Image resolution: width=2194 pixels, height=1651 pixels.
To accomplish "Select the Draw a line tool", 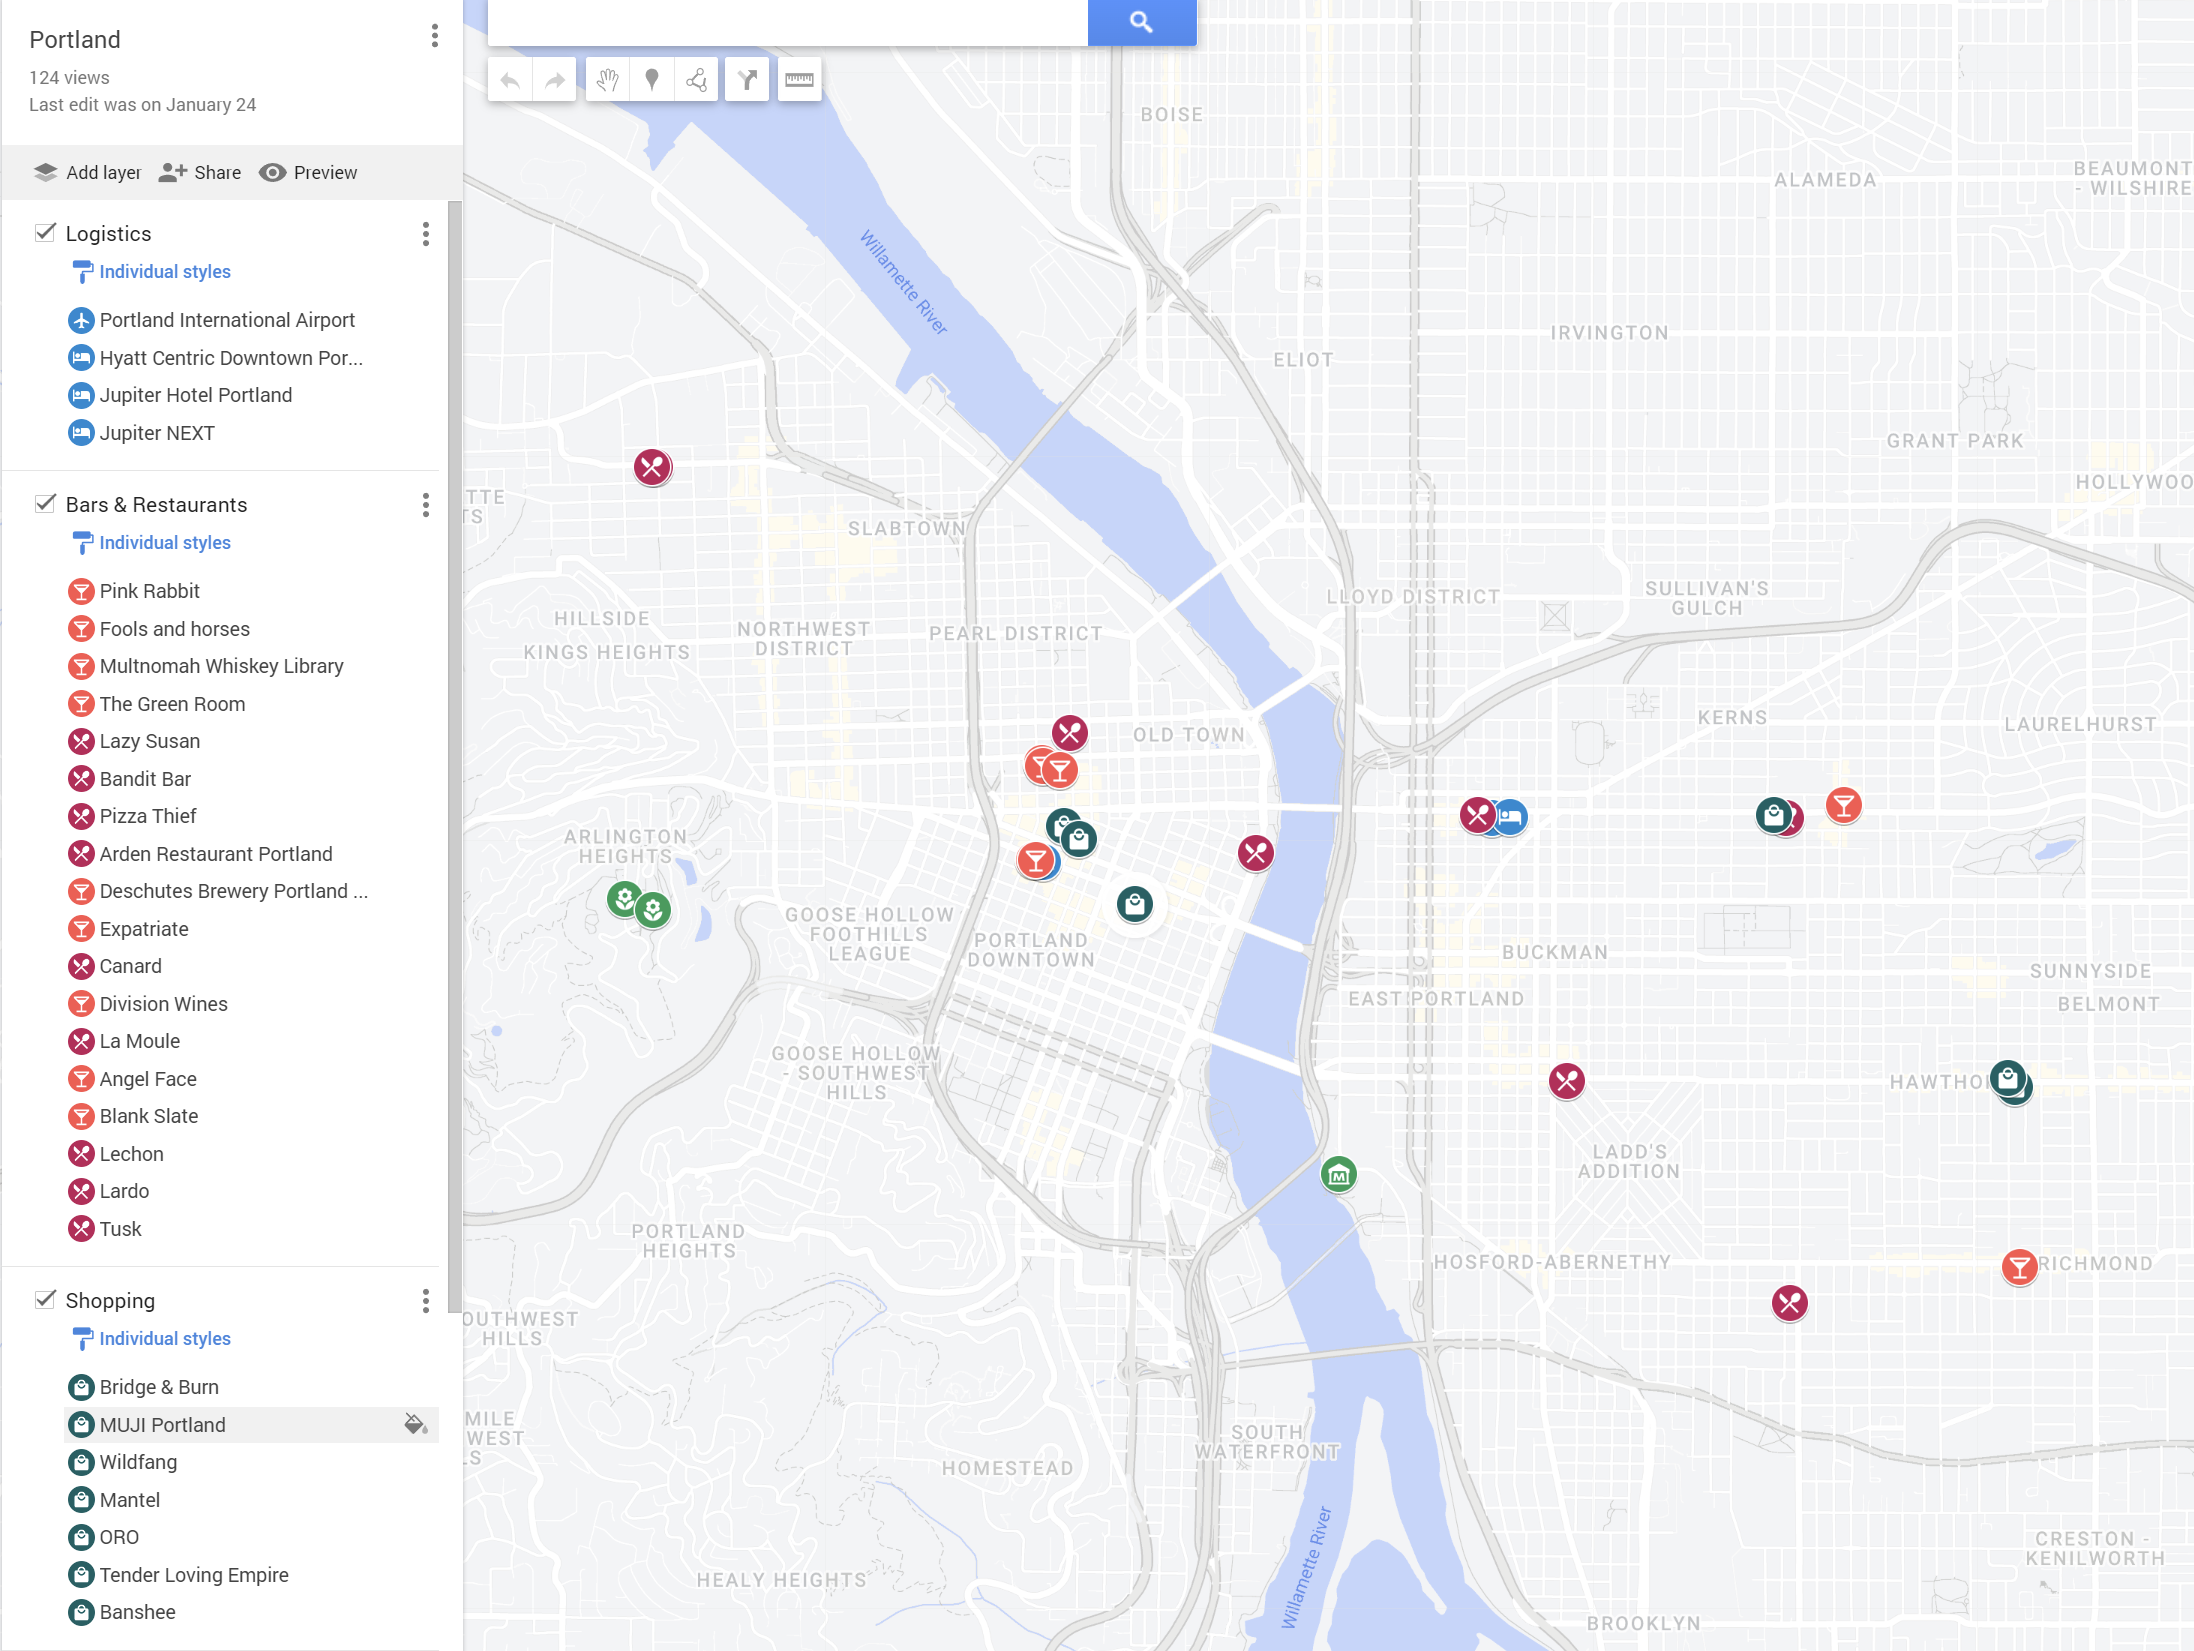I will [697, 80].
